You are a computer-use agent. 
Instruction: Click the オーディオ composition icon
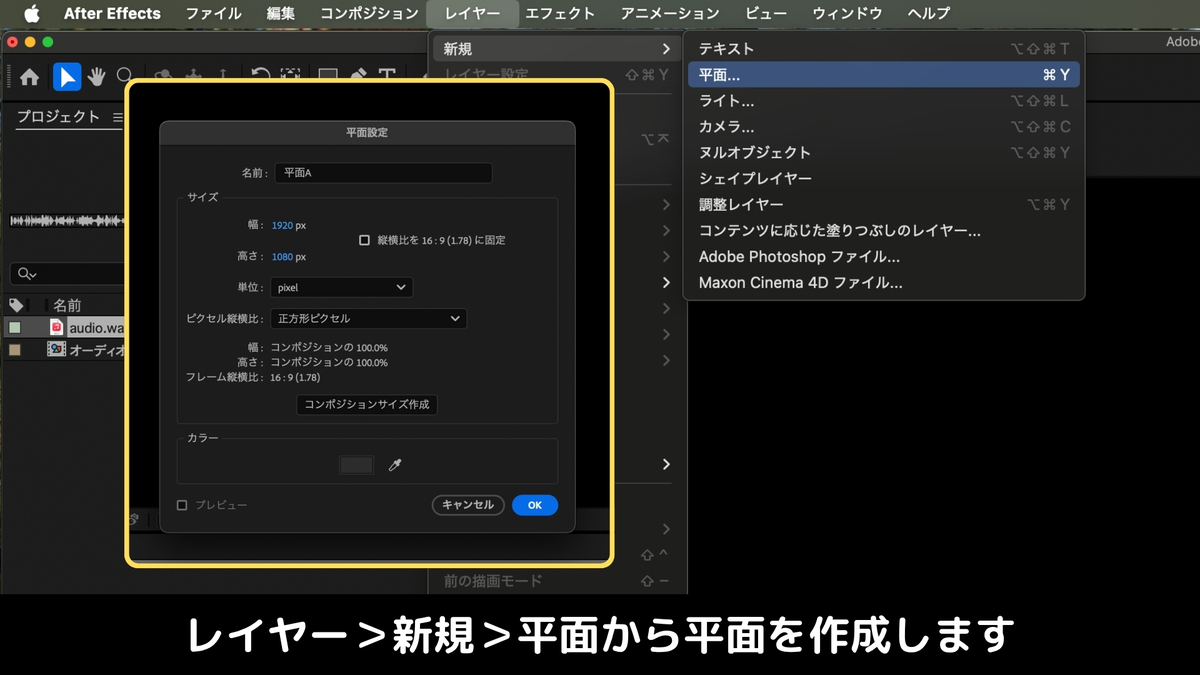point(57,350)
